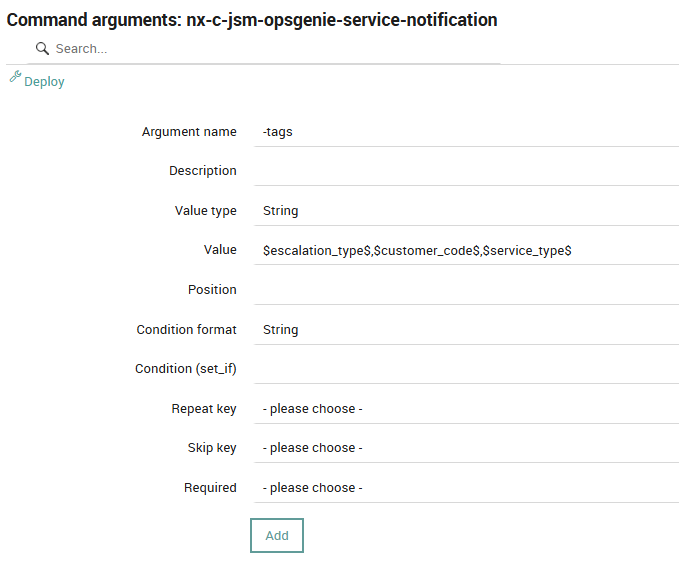Click the empty Position input field
This screenshot has height=561, width=679.
point(465,290)
